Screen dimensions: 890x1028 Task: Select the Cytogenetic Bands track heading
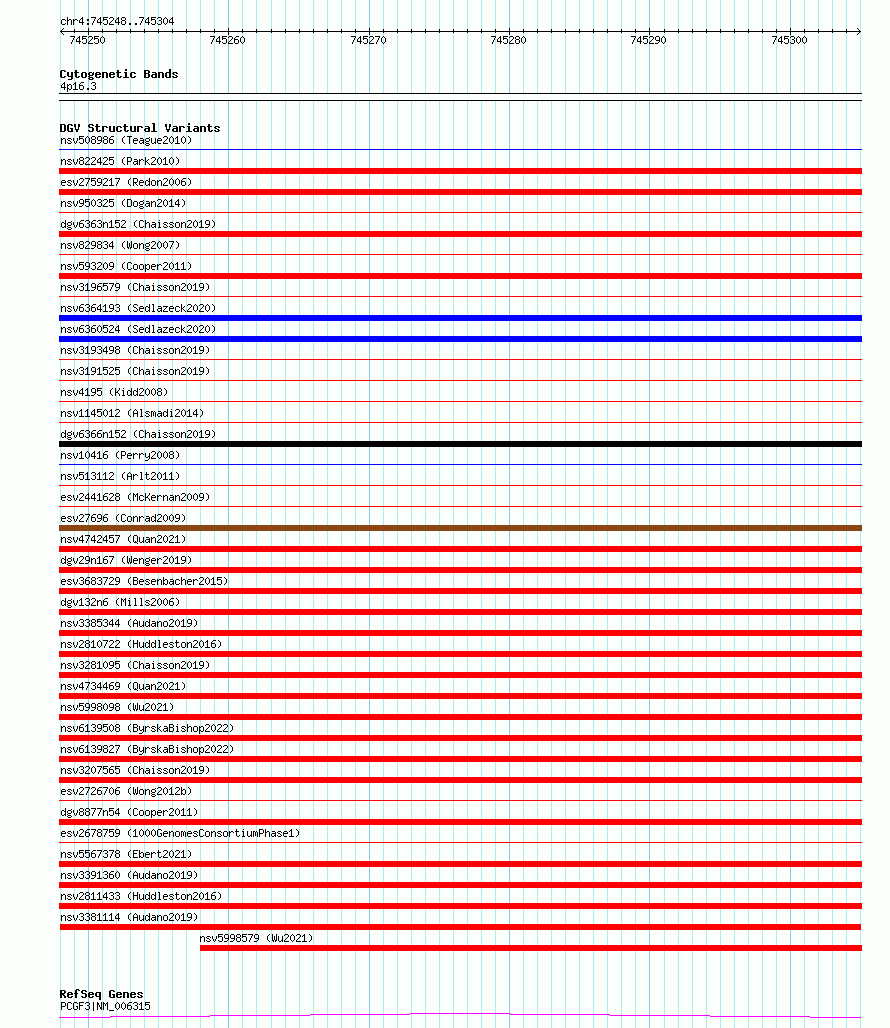tap(119, 74)
